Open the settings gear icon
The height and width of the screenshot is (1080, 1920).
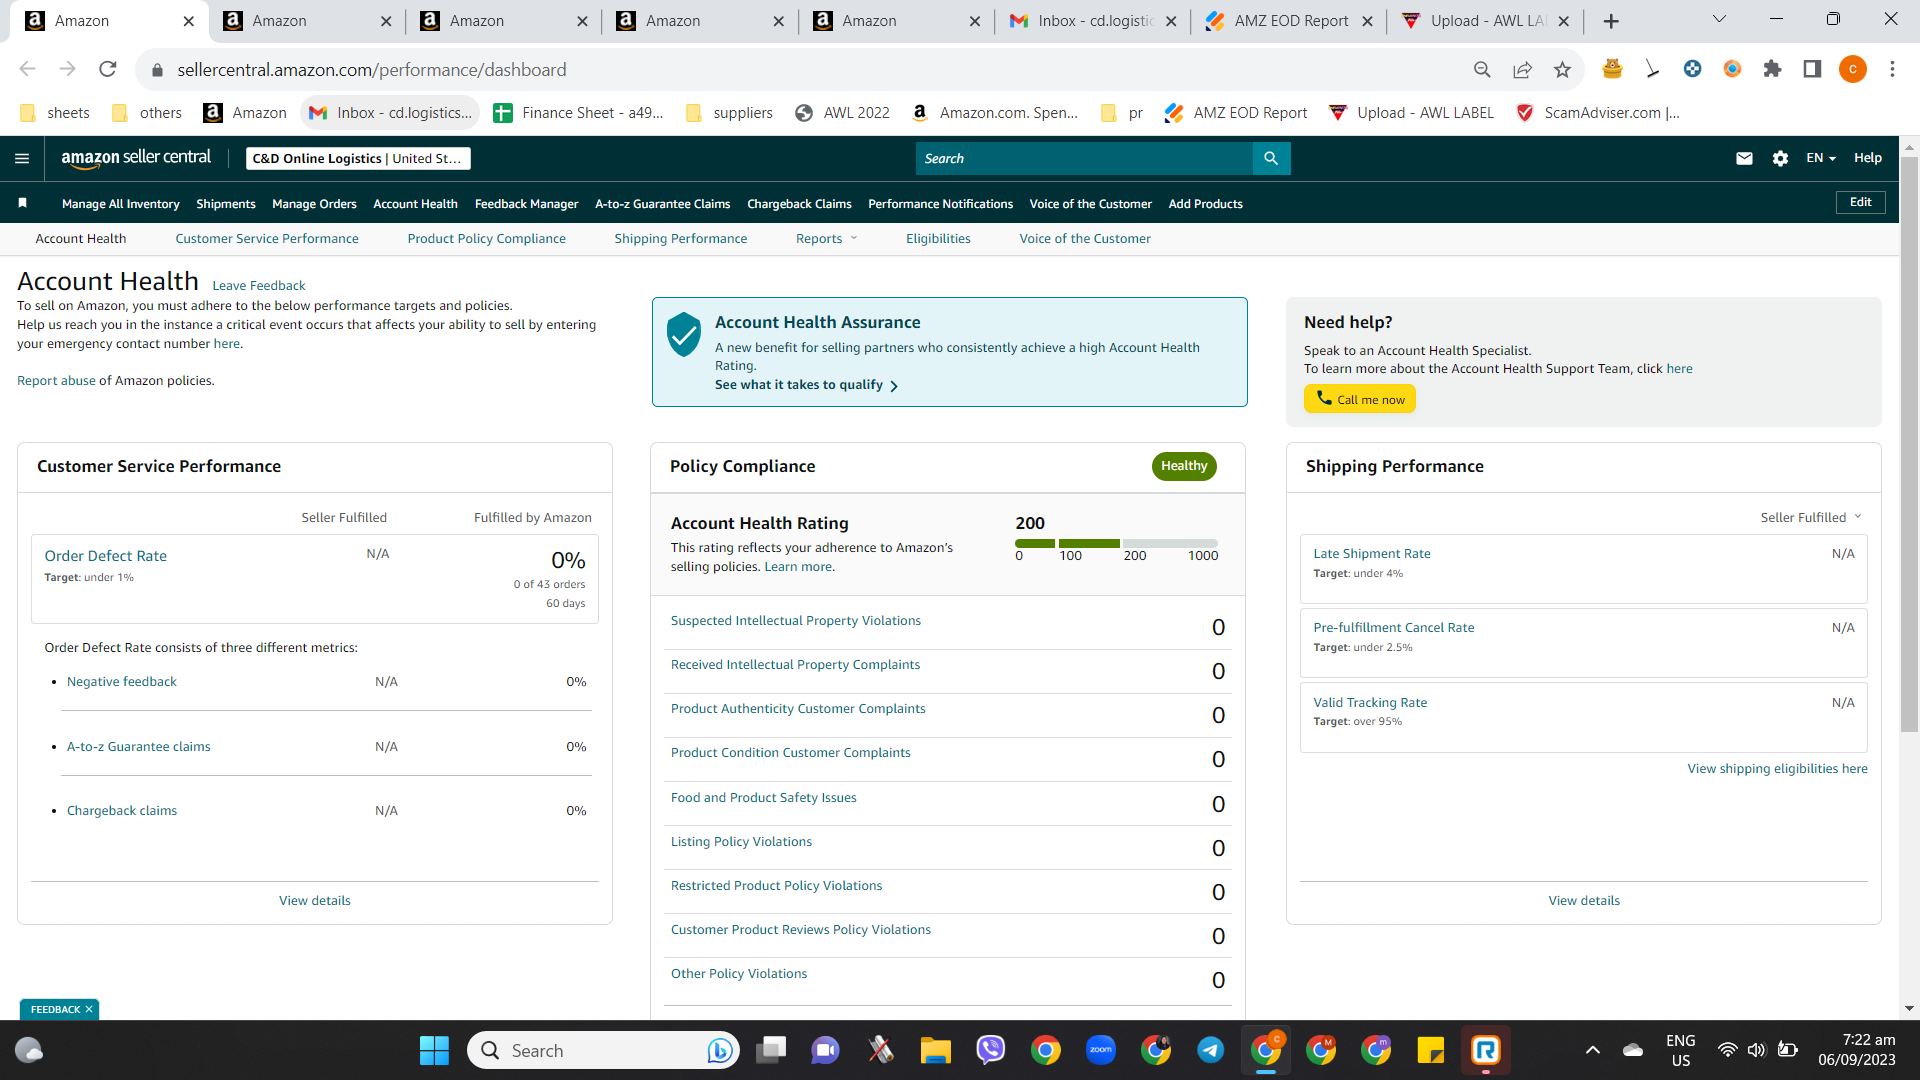(x=1780, y=158)
